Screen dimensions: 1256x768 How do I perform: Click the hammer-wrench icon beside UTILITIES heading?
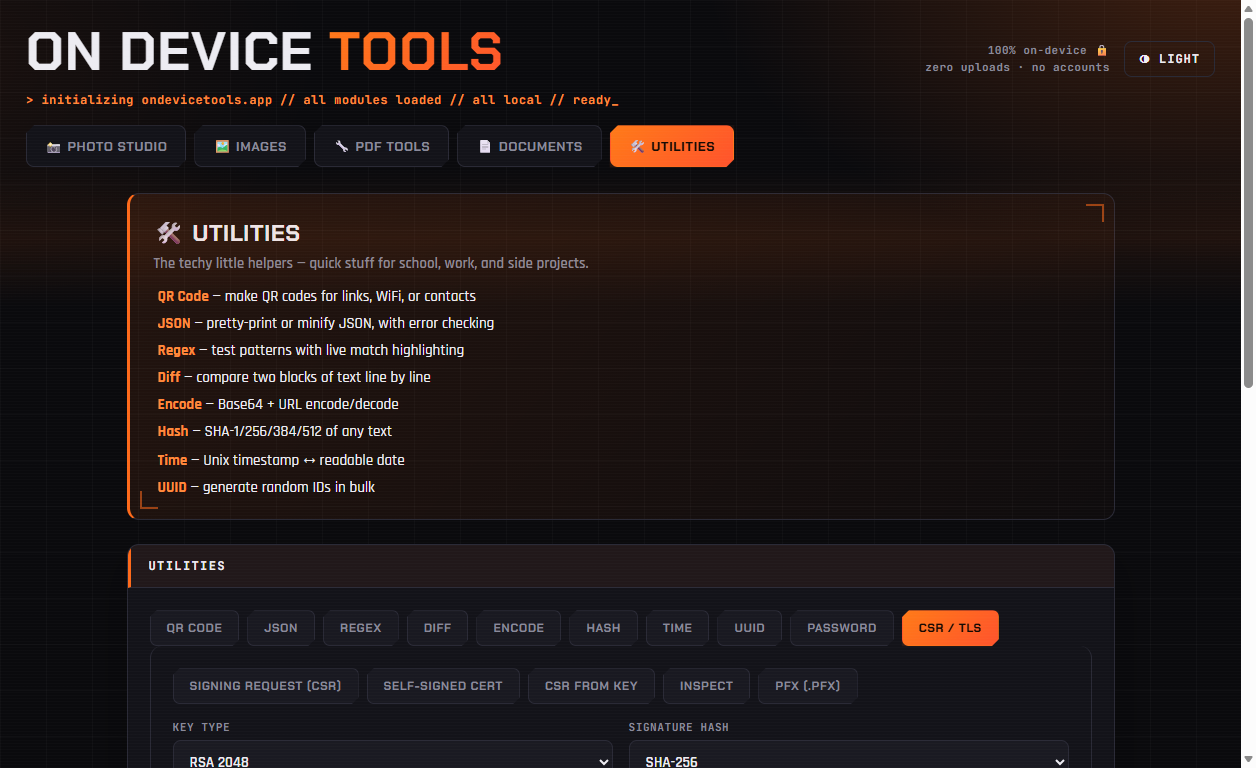tap(169, 233)
